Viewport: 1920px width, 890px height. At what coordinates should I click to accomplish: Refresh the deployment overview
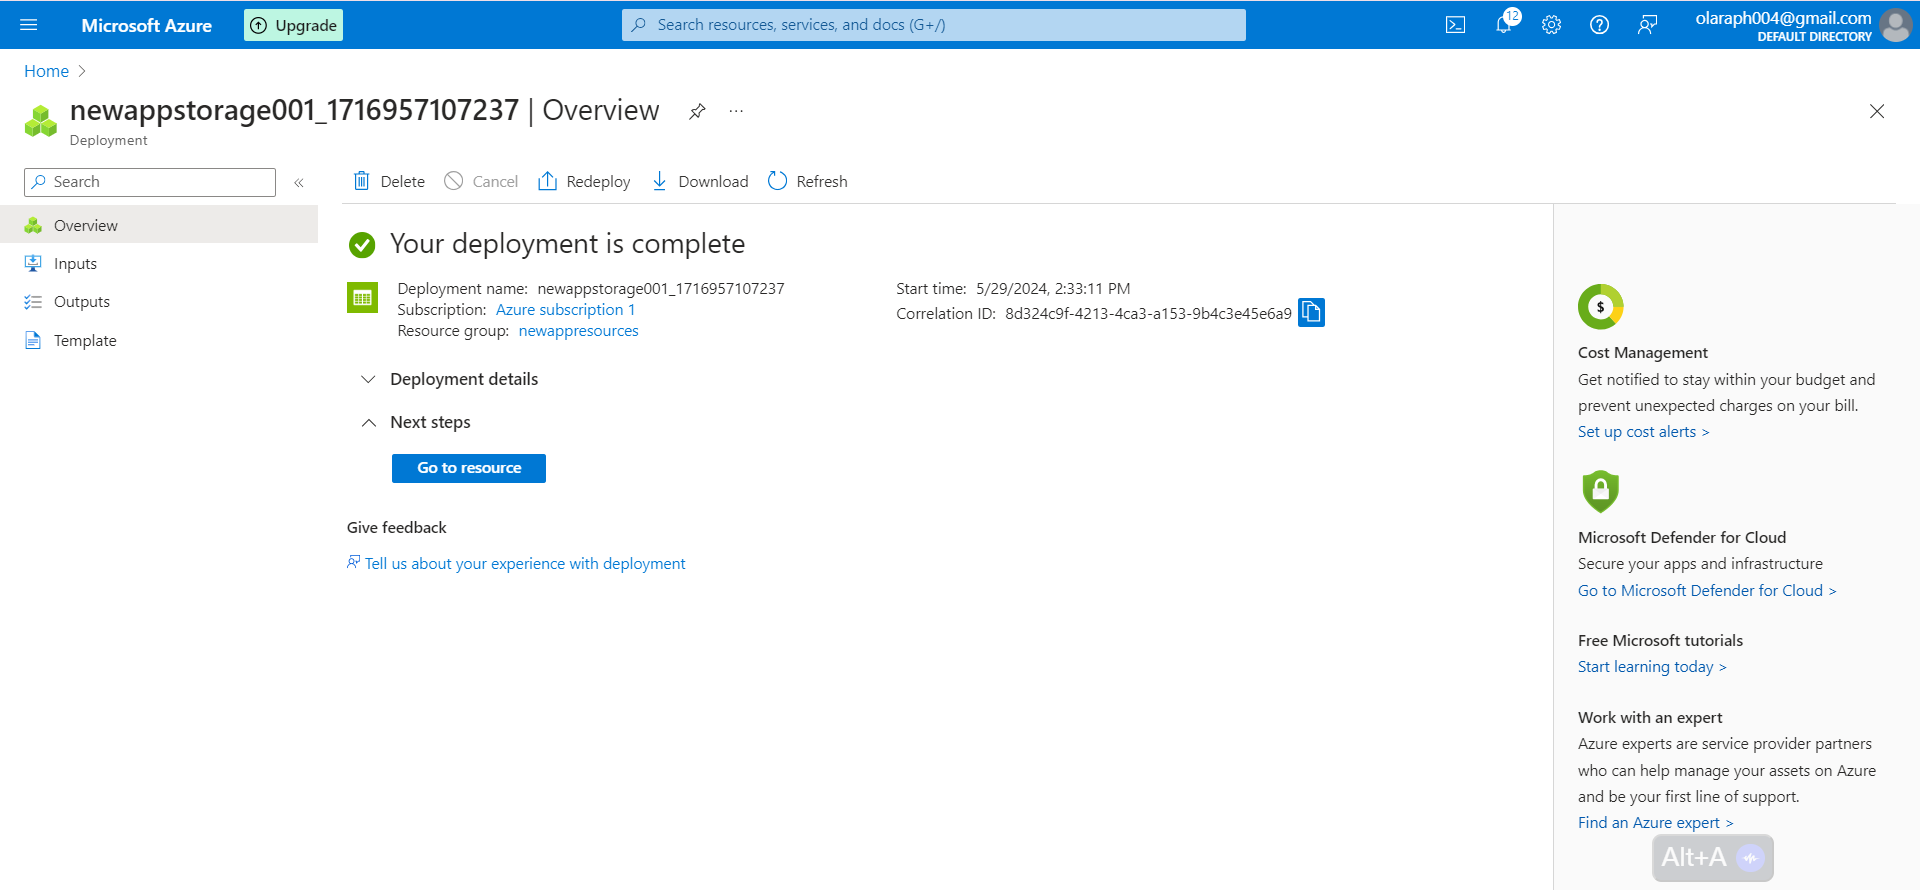808,181
